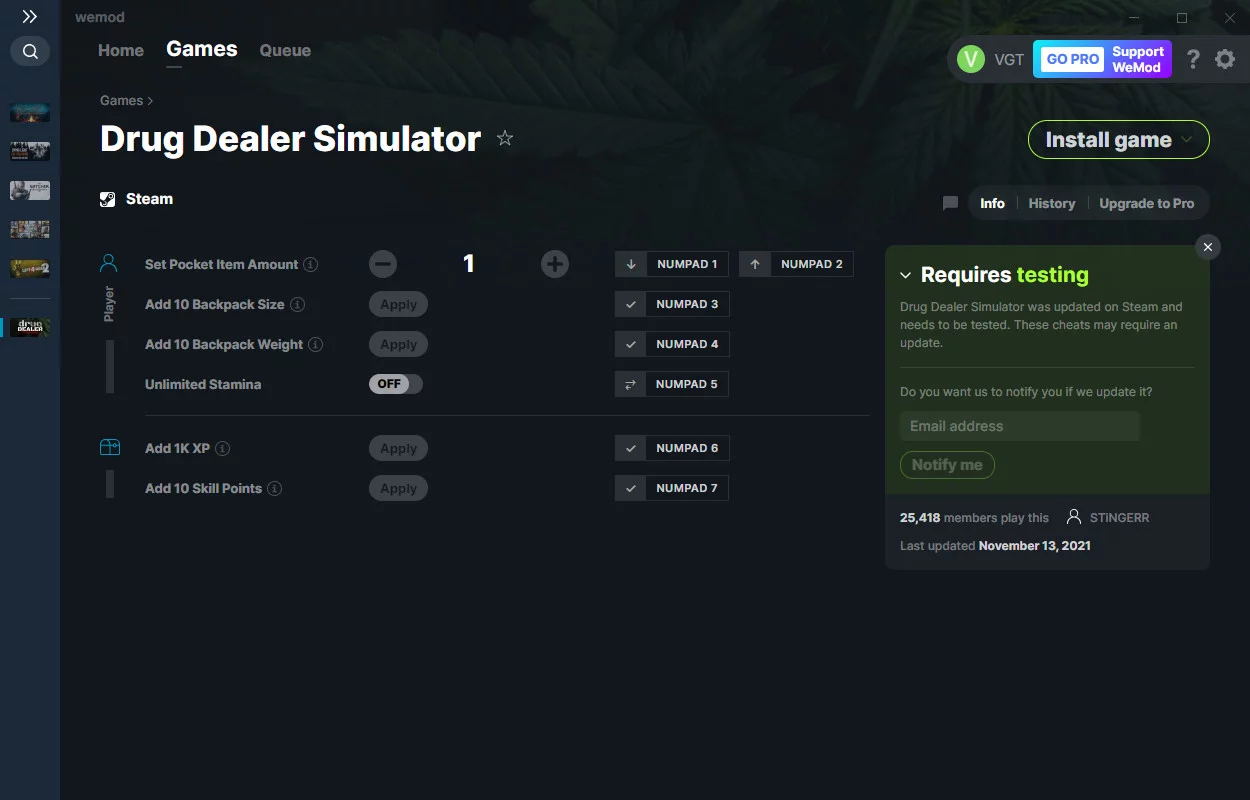Image resolution: width=1250 pixels, height=800 pixels.
Task: Open the first game thumbnail in sidebar
Action: (30, 112)
